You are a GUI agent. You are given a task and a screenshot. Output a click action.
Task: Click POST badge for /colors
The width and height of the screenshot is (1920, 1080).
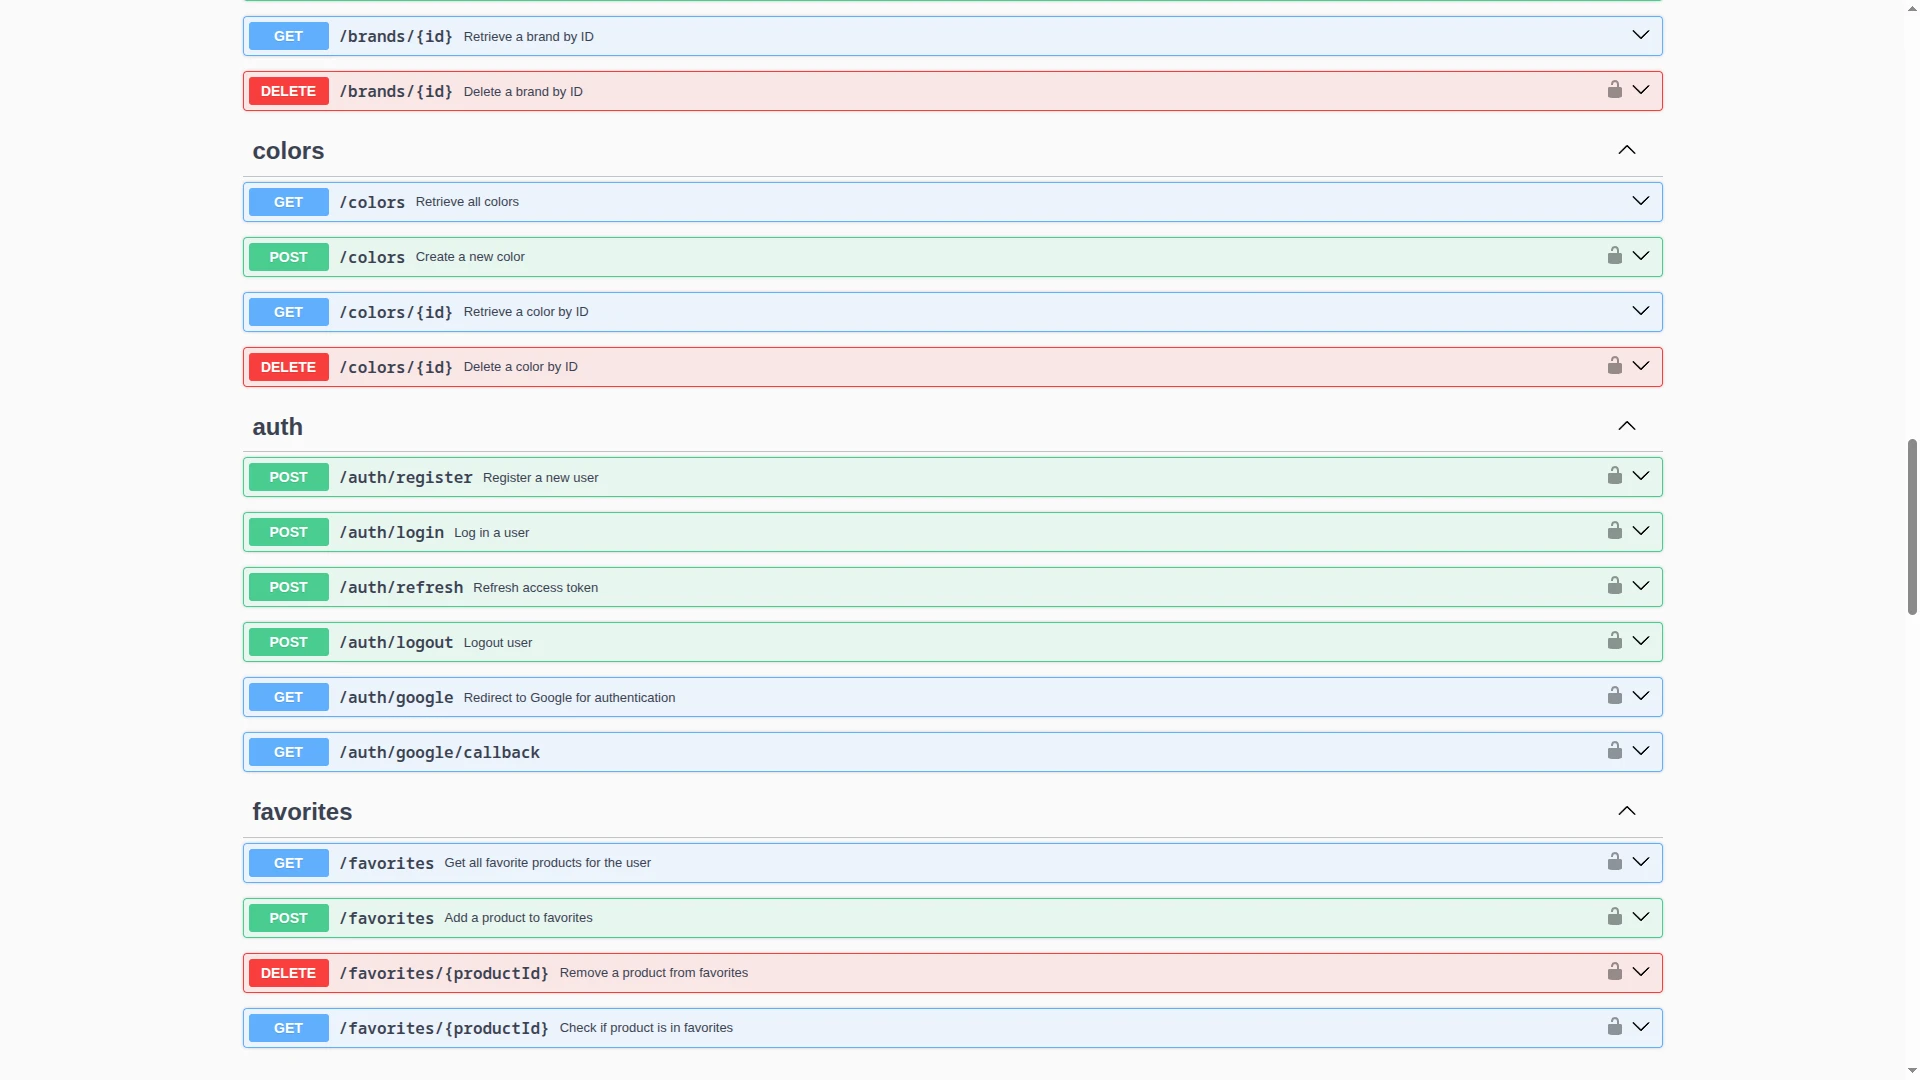pos(288,257)
